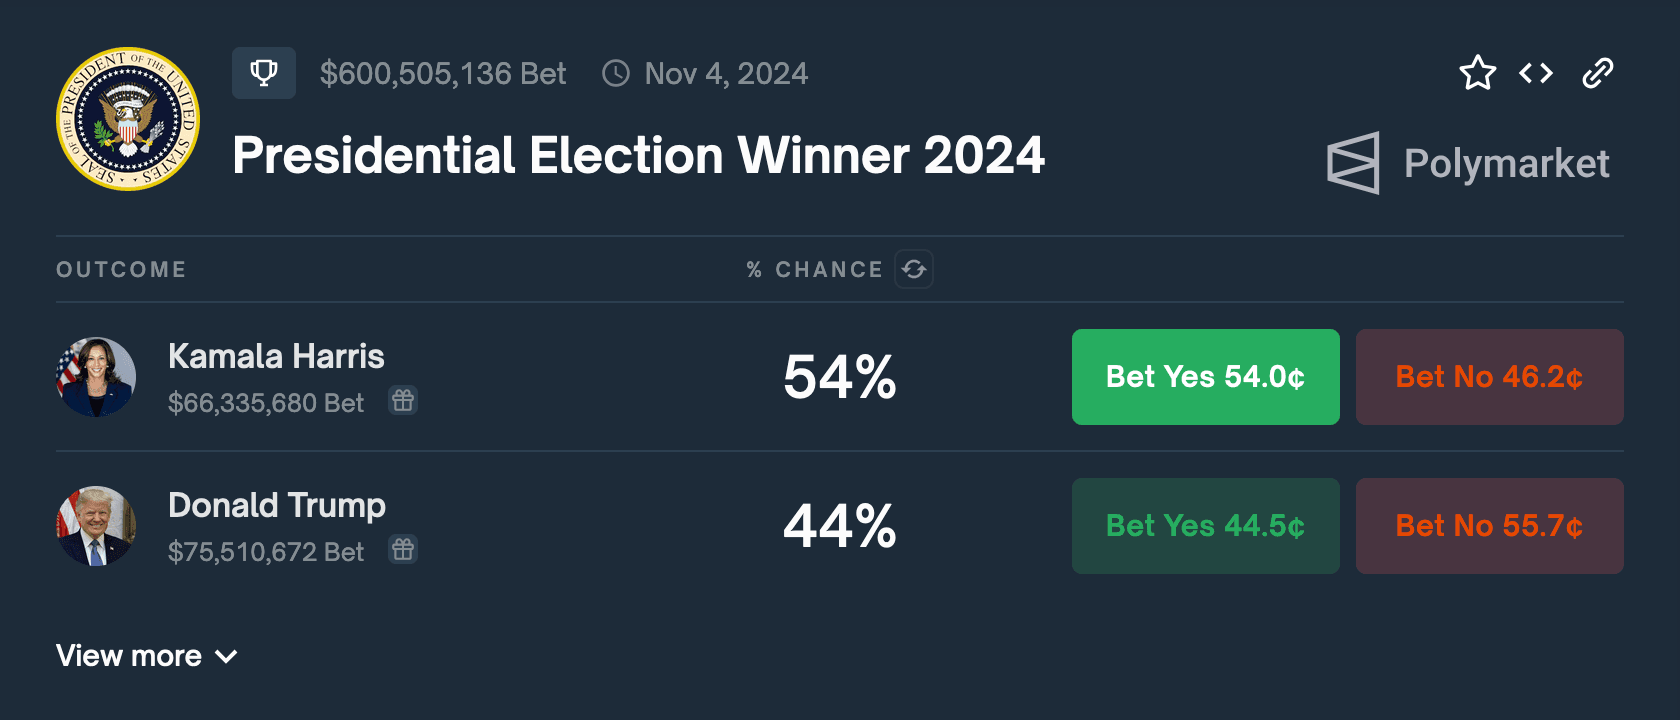This screenshot has height=720, width=1680.
Task: Toggle the % chance refresh switch icon
Action: coord(914,269)
